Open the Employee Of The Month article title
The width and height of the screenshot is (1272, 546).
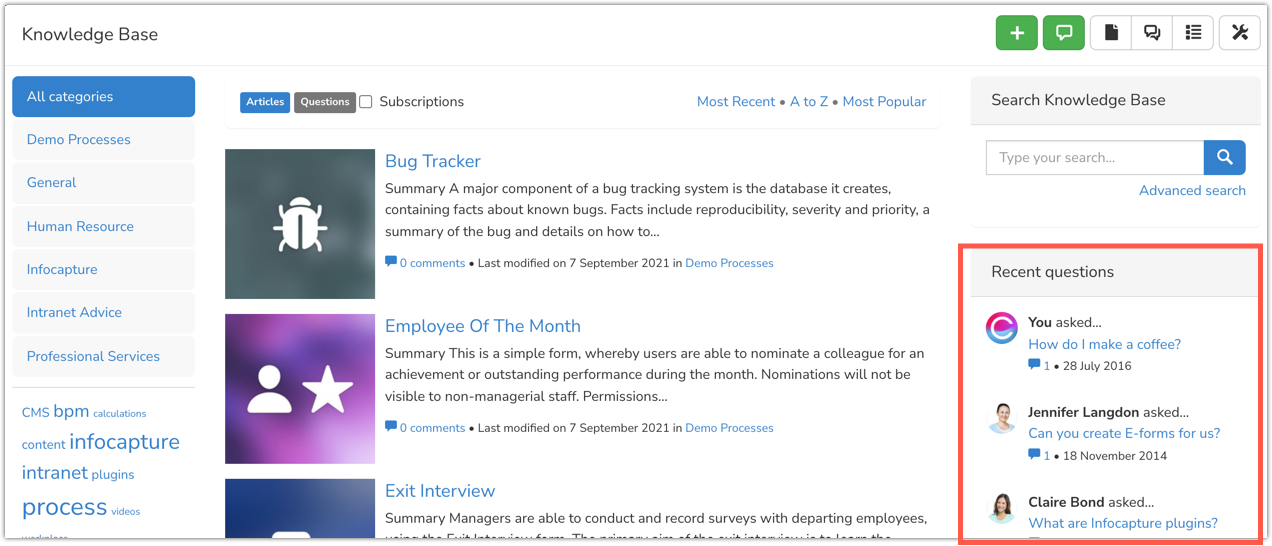click(482, 326)
